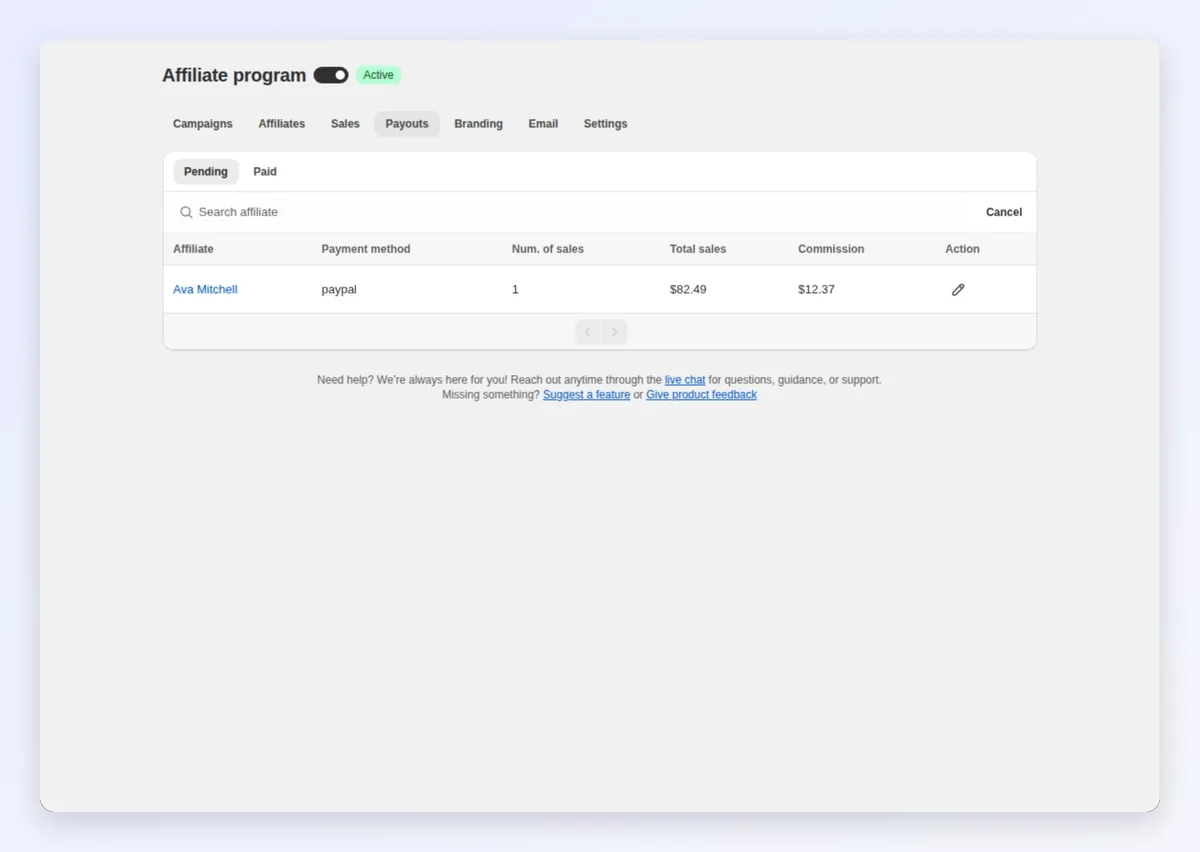
Task: Go to next page arrow
Action: tap(615, 332)
